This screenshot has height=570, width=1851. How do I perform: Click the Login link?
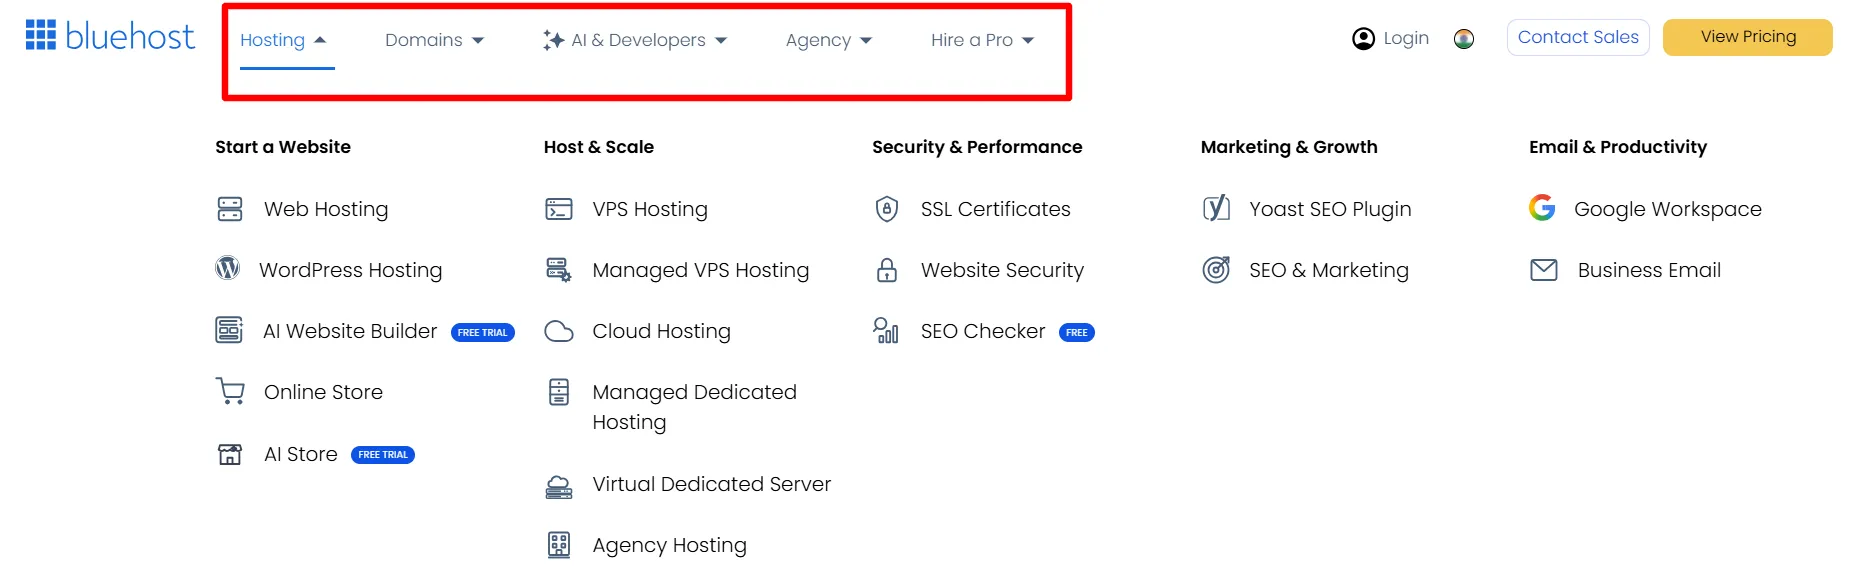tap(1406, 38)
